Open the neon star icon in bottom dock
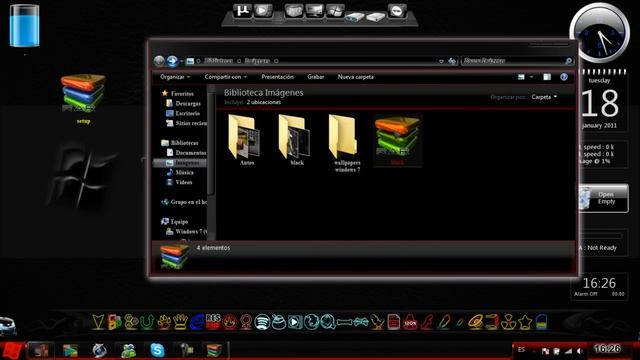The image size is (640, 360). [525, 322]
